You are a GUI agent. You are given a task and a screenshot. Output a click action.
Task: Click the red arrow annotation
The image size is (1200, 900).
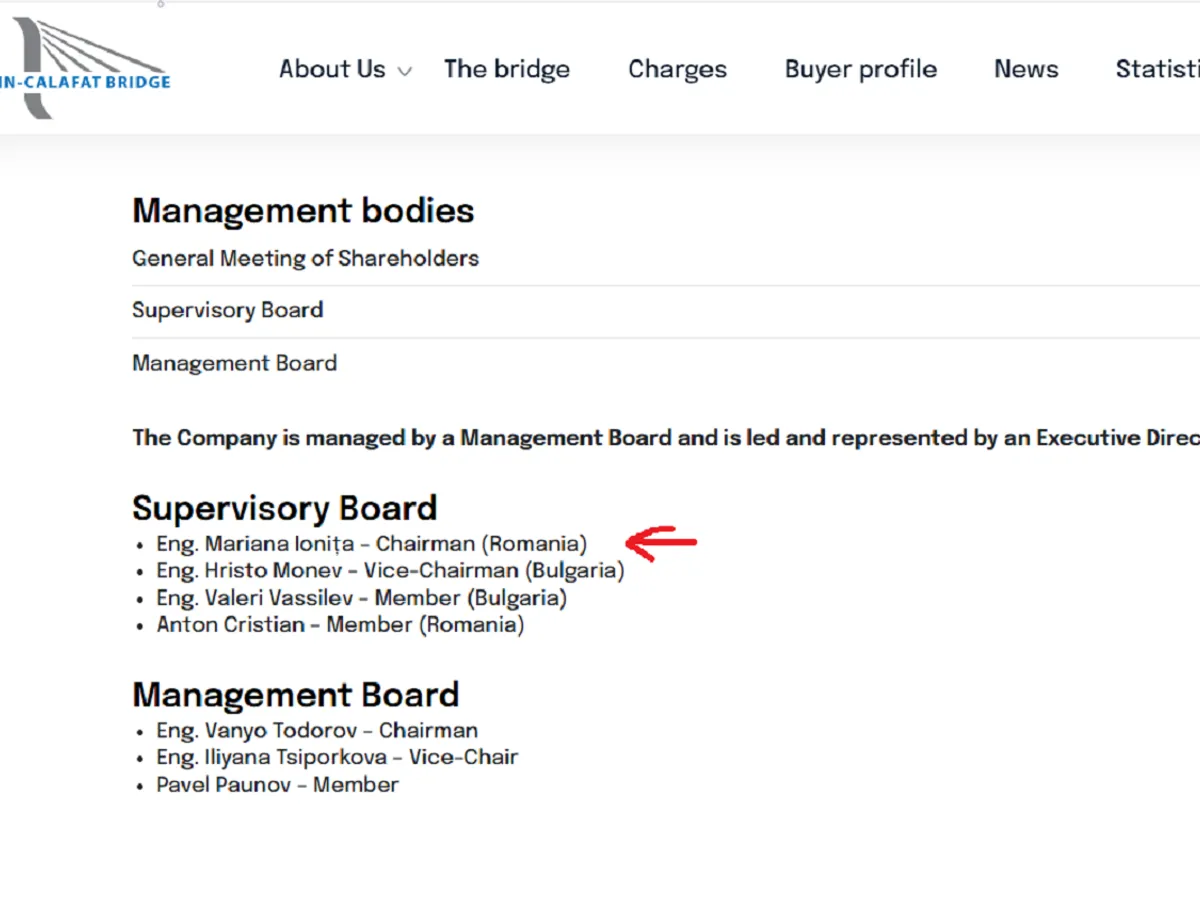pos(661,543)
